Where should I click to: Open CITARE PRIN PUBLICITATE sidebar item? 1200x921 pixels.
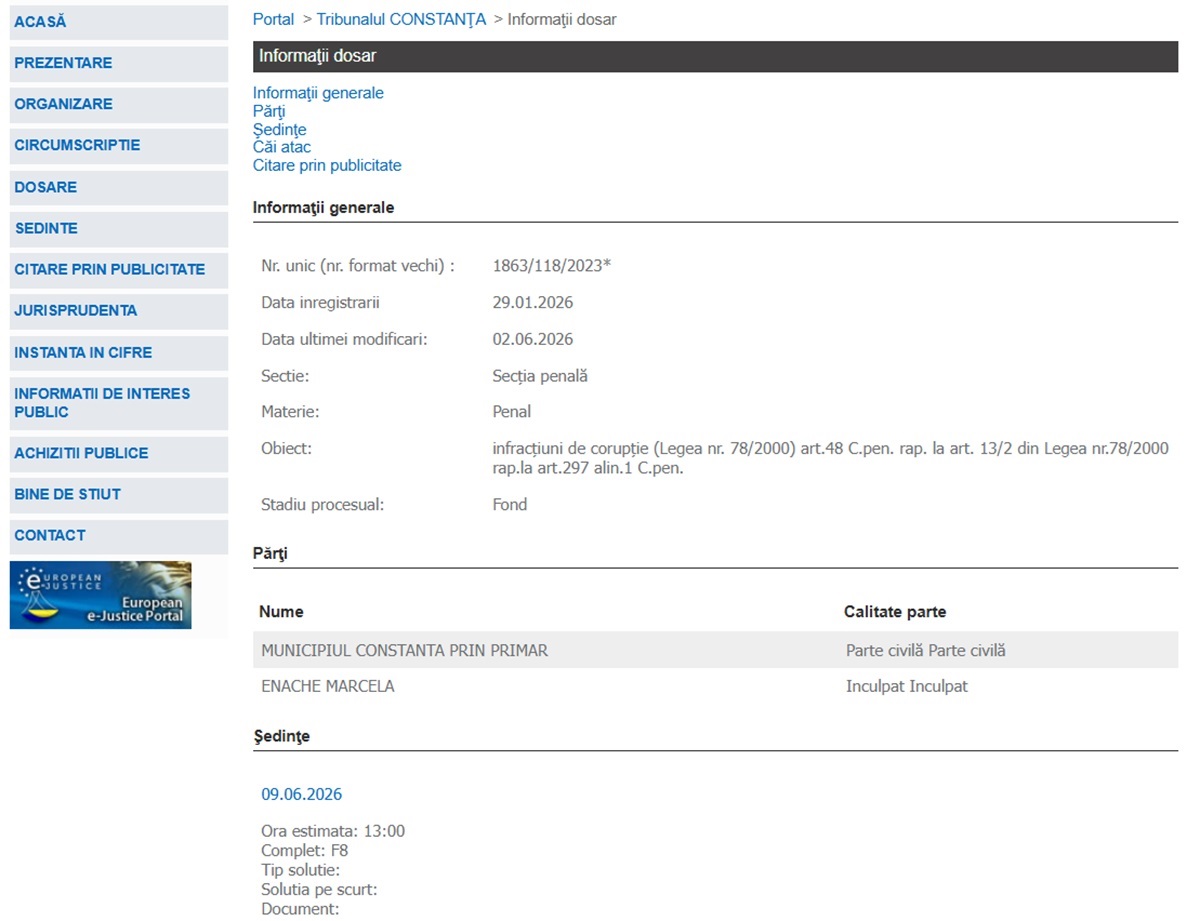119,269
